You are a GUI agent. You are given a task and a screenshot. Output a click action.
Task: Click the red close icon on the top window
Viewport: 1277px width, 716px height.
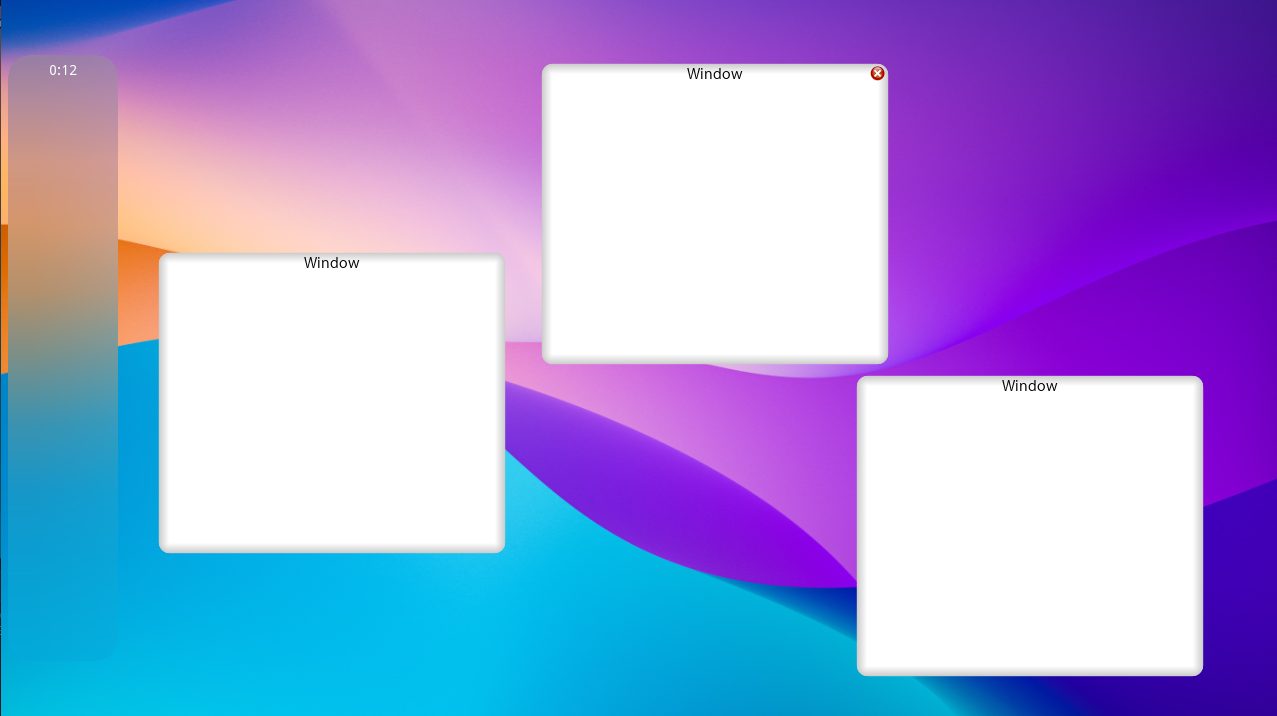(x=877, y=73)
